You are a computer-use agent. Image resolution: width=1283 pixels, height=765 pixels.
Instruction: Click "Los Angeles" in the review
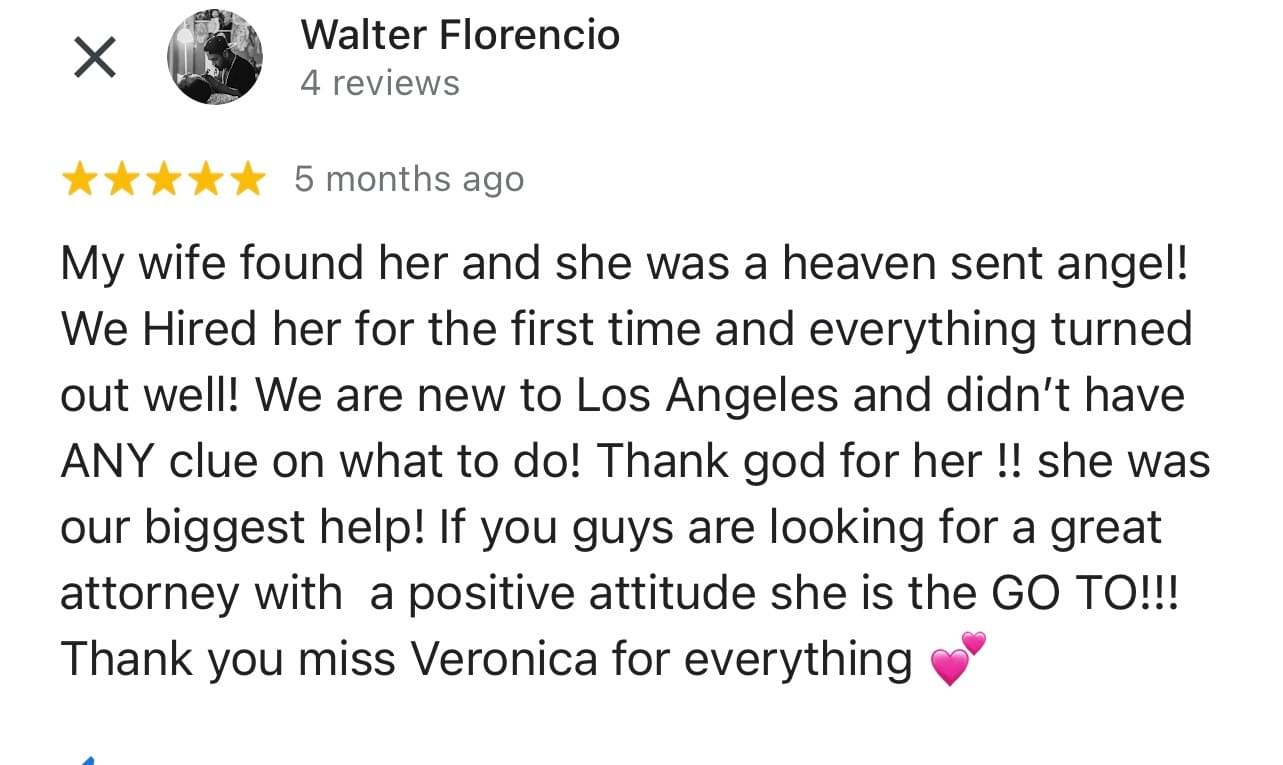pyautogui.click(x=707, y=396)
